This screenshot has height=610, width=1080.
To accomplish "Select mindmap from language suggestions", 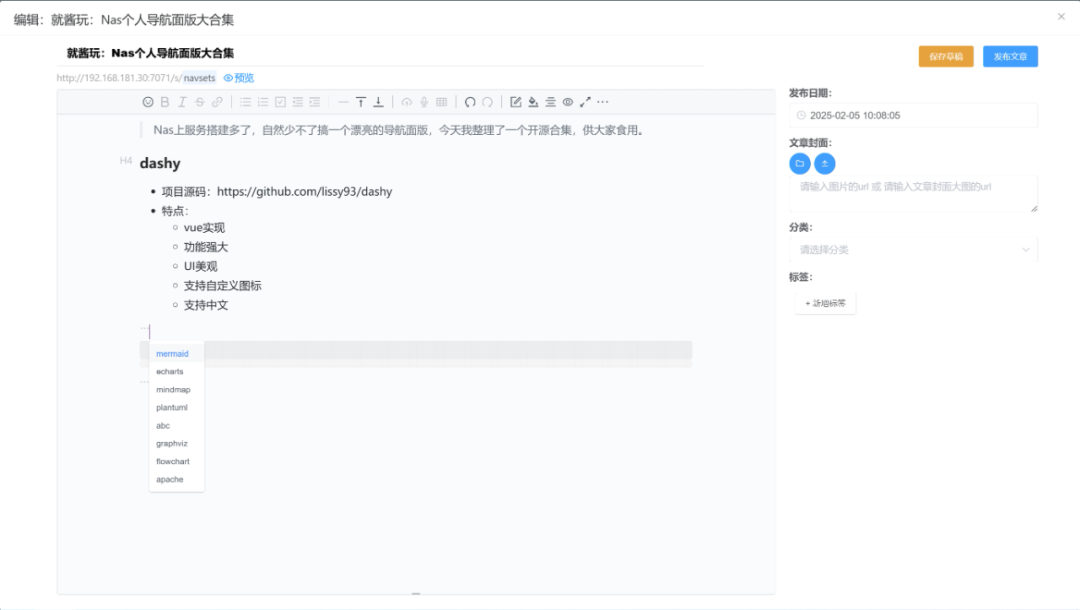I will coord(176,390).
